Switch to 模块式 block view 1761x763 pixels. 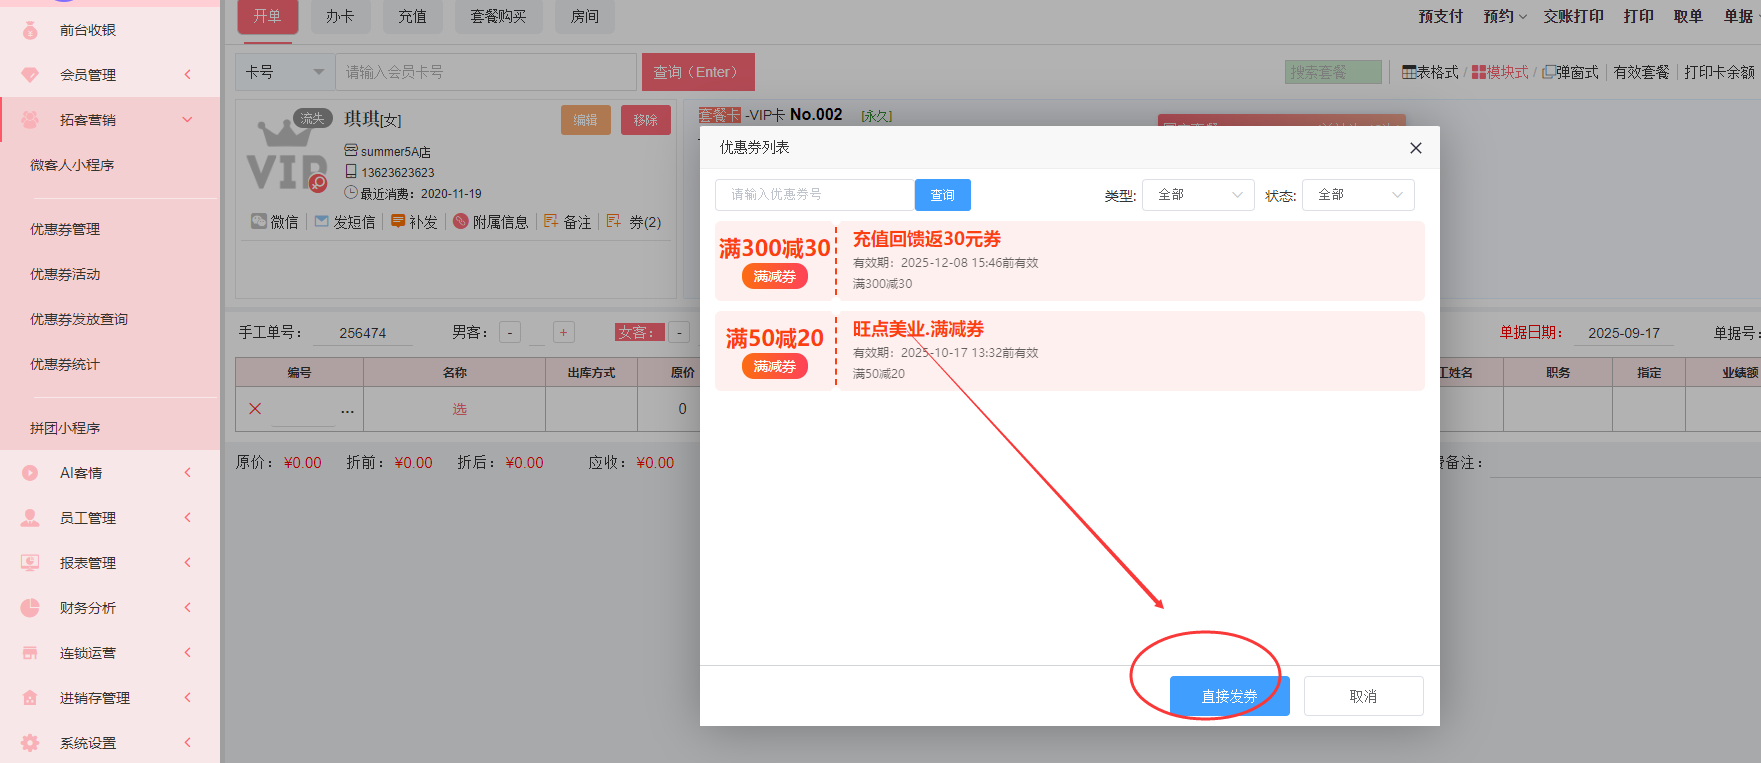tap(1500, 72)
